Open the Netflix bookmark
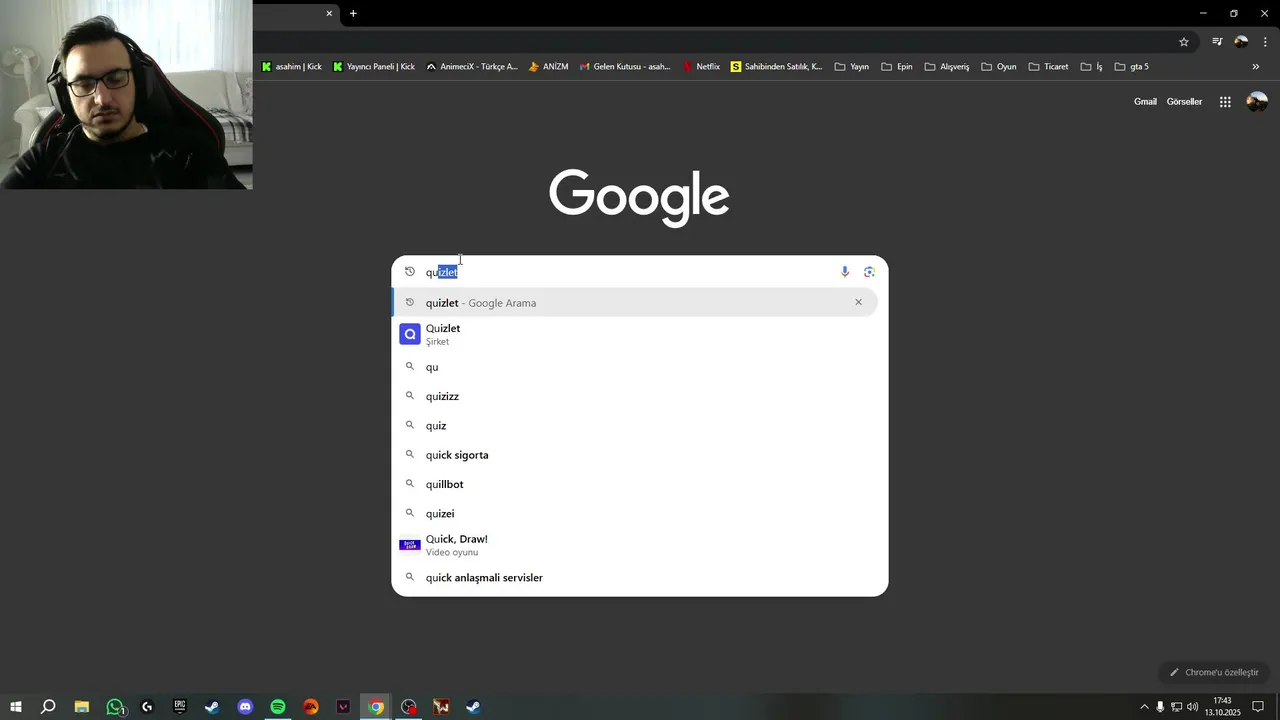The height and width of the screenshot is (720, 1280). coord(701,67)
